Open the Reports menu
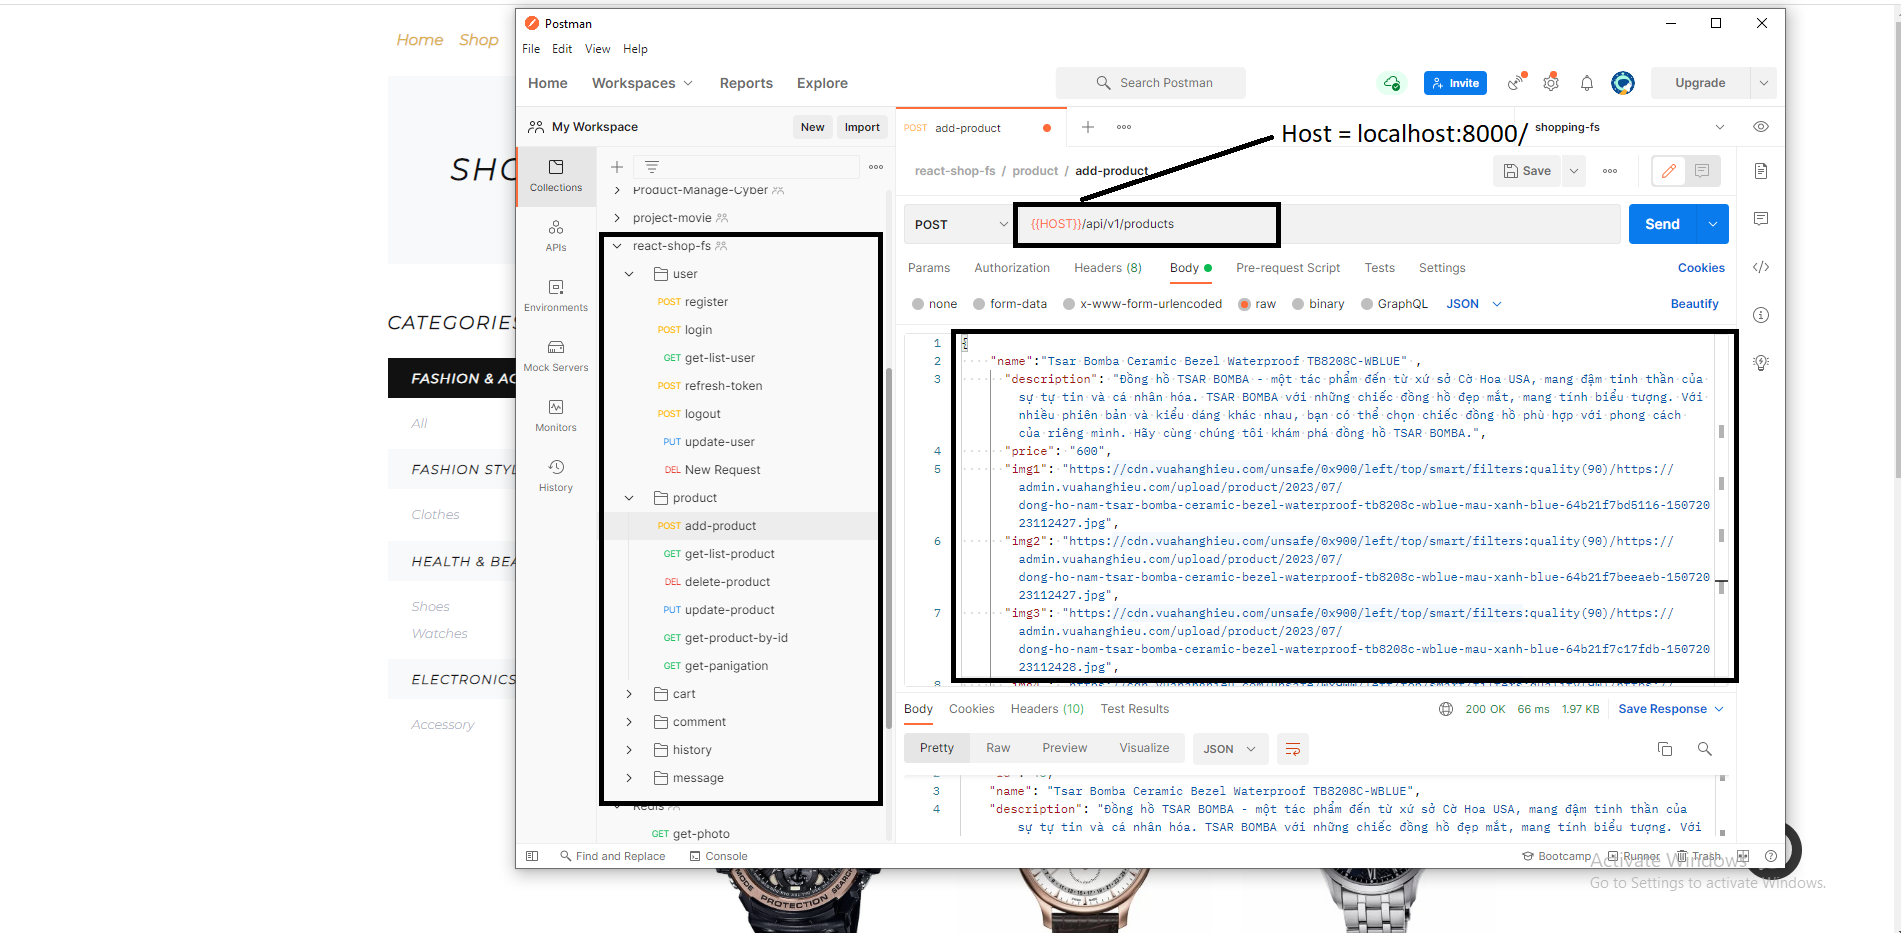Image resolution: width=1901 pixels, height=933 pixels. (745, 83)
